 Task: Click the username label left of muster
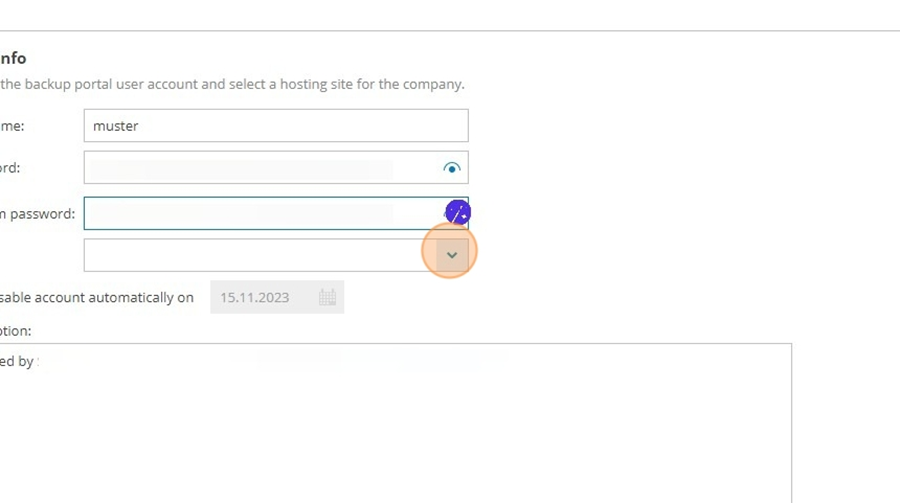pyautogui.click(x=12, y=126)
